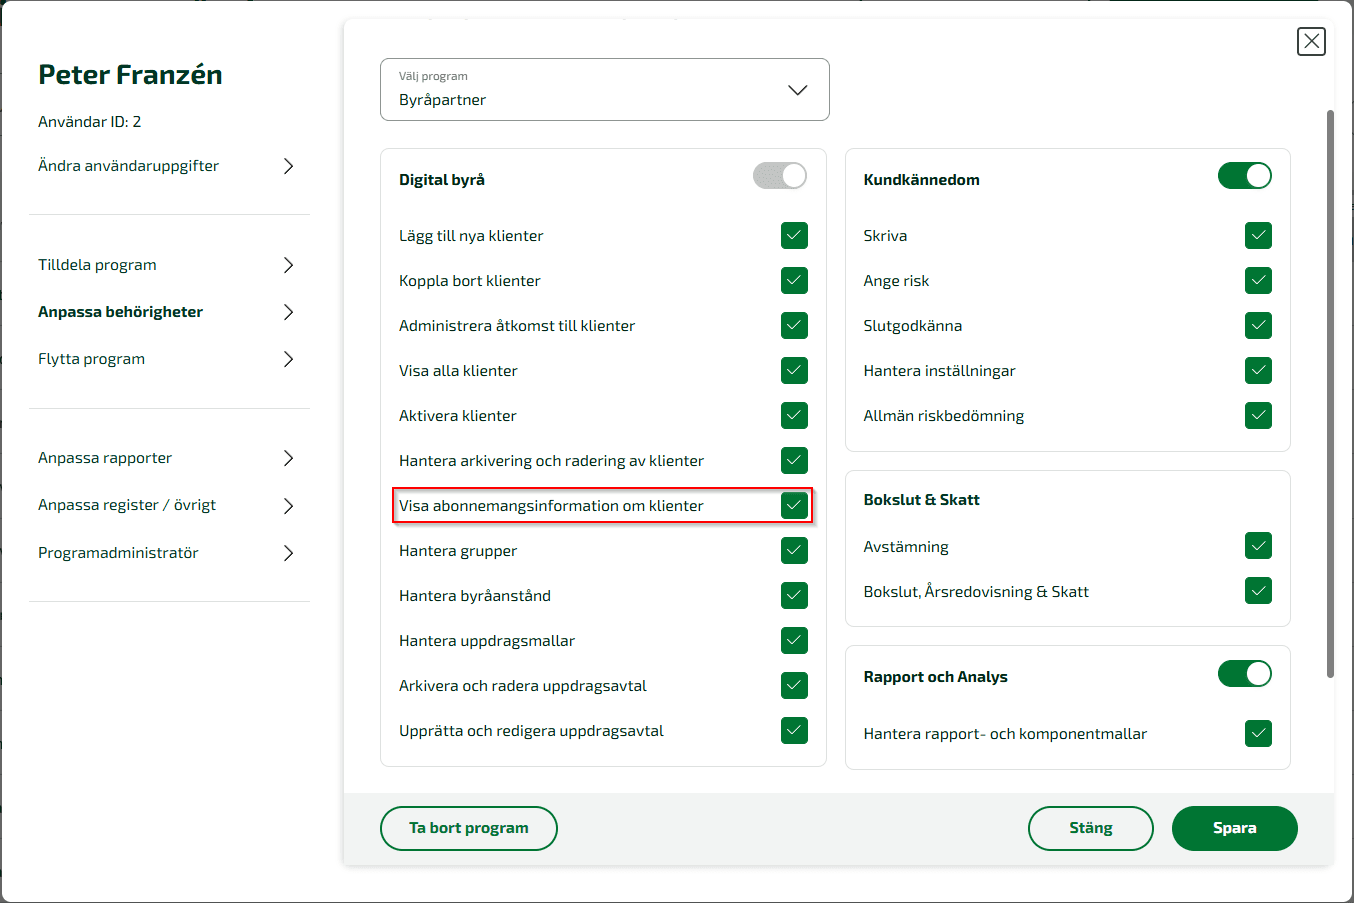1354x903 pixels.
Task: Enable the Digital byrå toggle
Action: tap(779, 175)
